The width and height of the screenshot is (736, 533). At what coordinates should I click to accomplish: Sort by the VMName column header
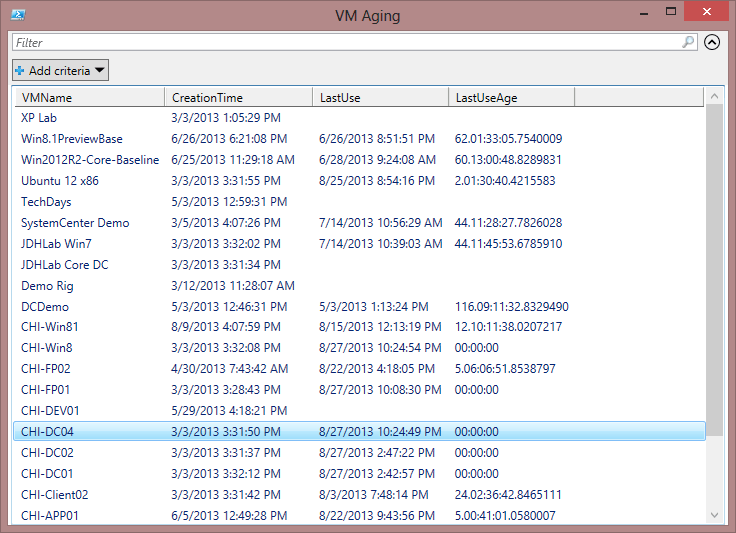tap(90, 98)
